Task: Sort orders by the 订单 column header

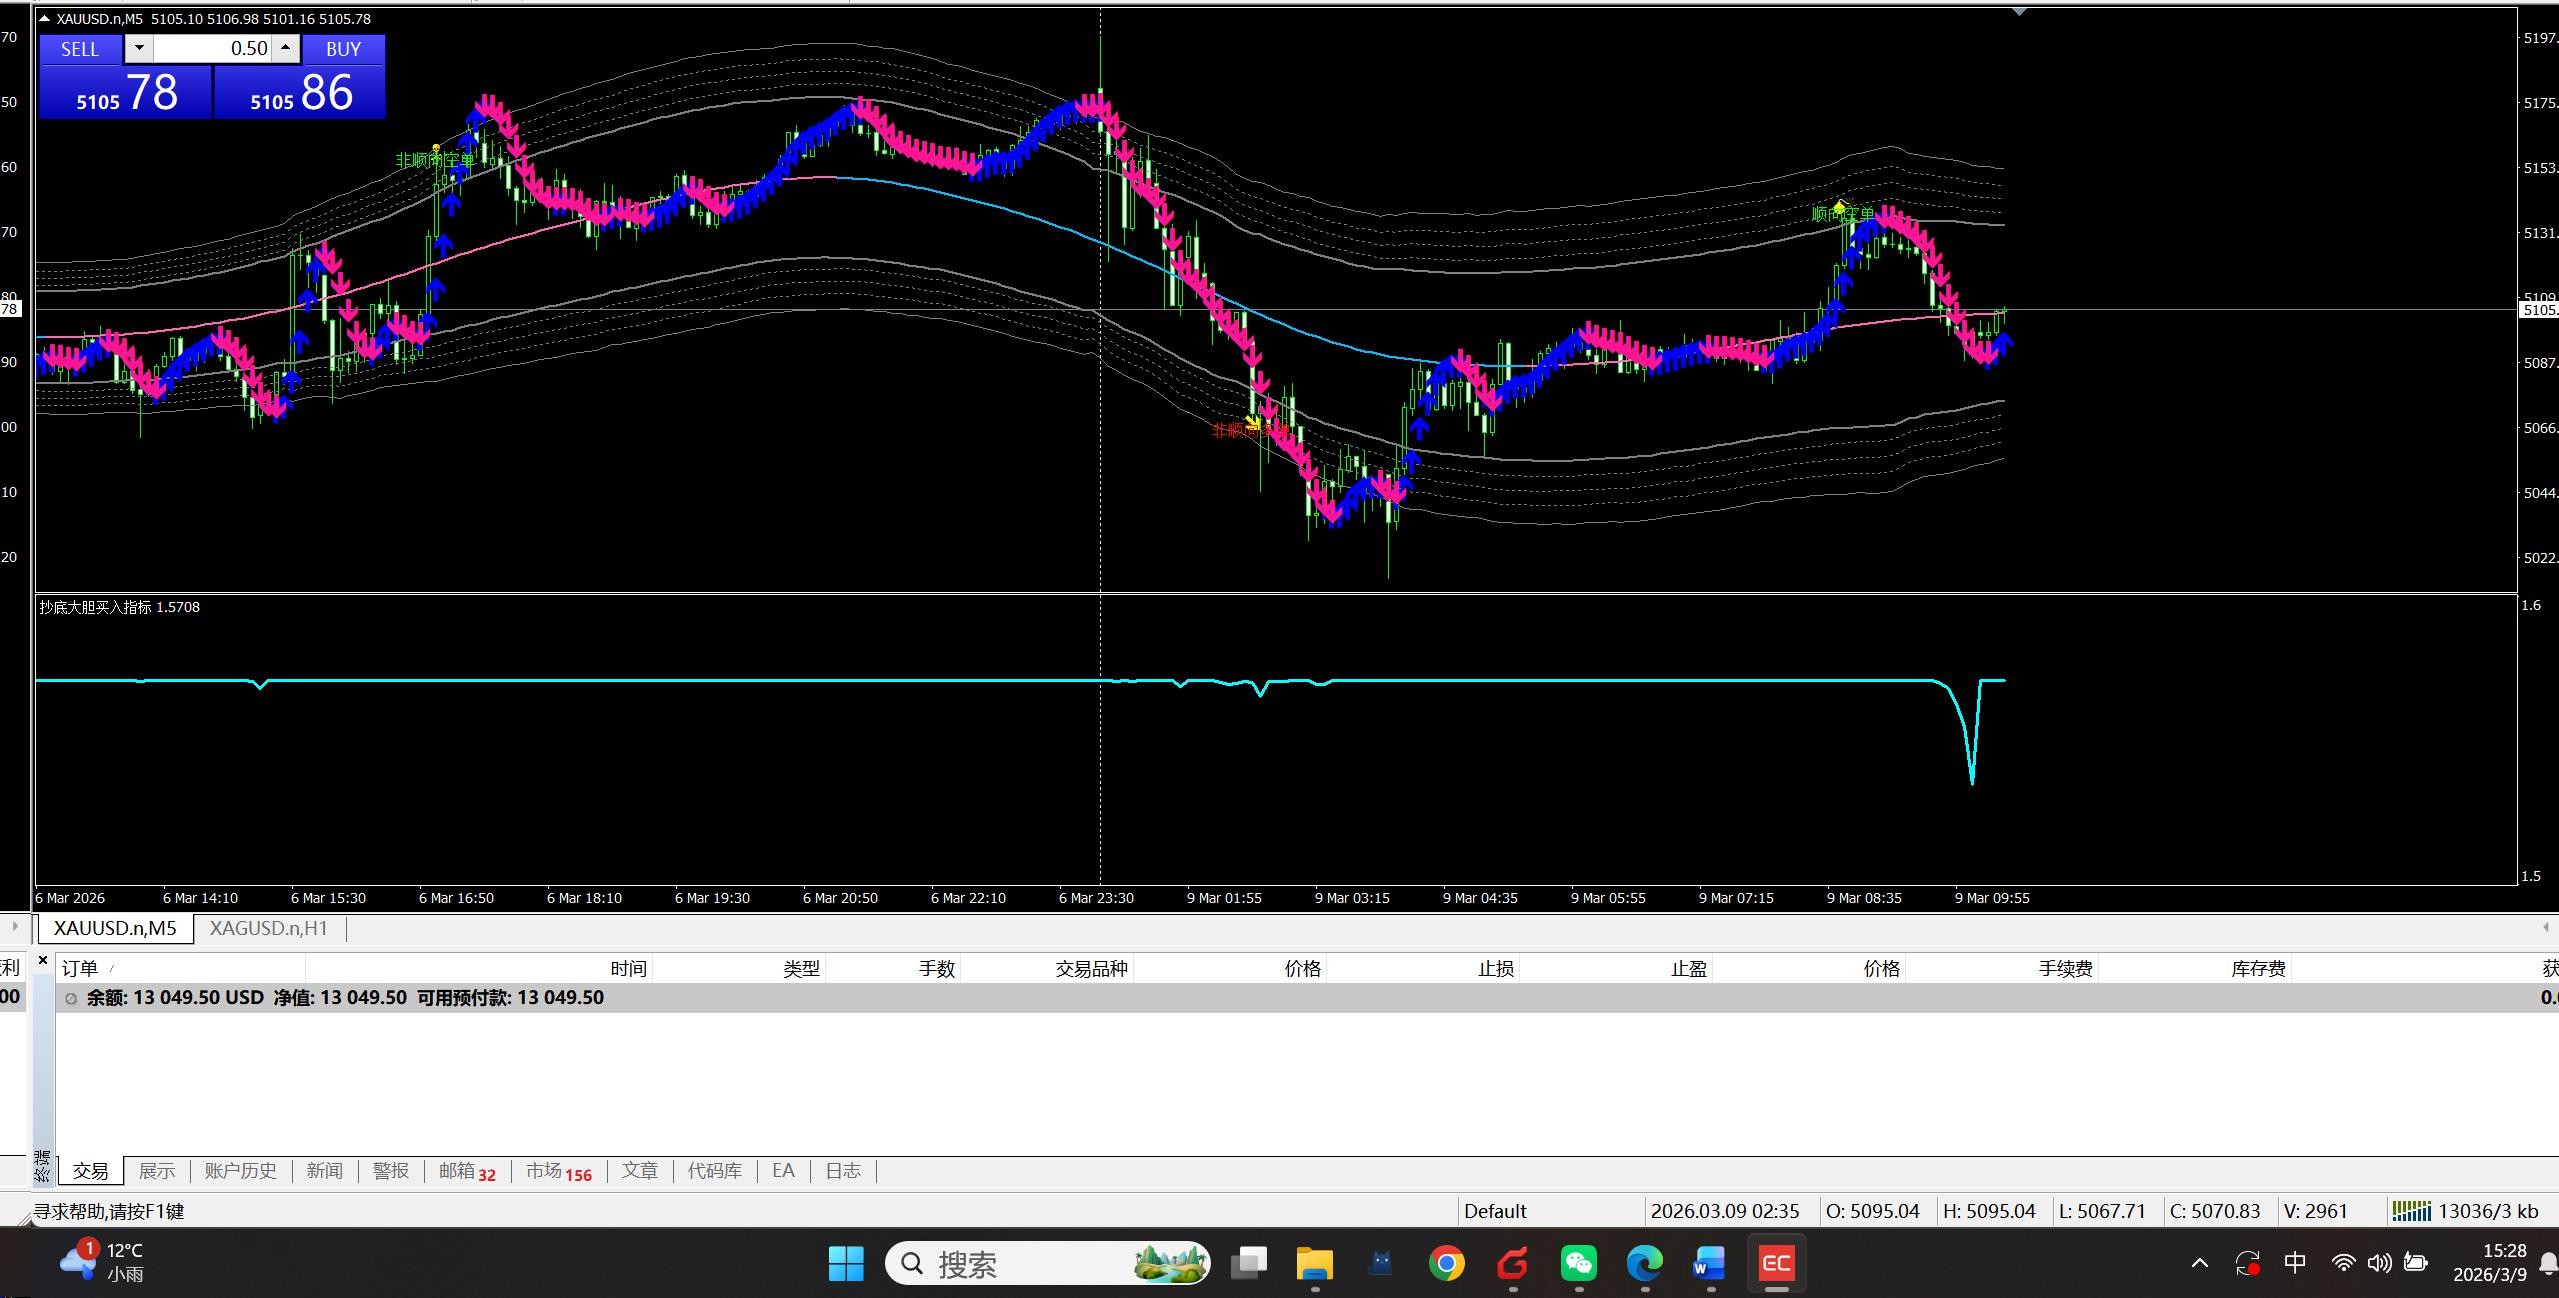Action: pos(80,968)
